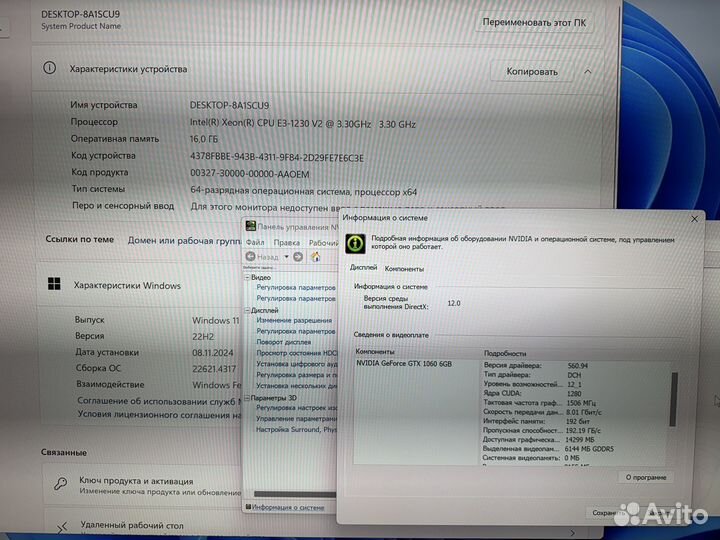Open the Правка menu in NVIDIA panel
This screenshot has height=540, width=720.
pos(287,242)
